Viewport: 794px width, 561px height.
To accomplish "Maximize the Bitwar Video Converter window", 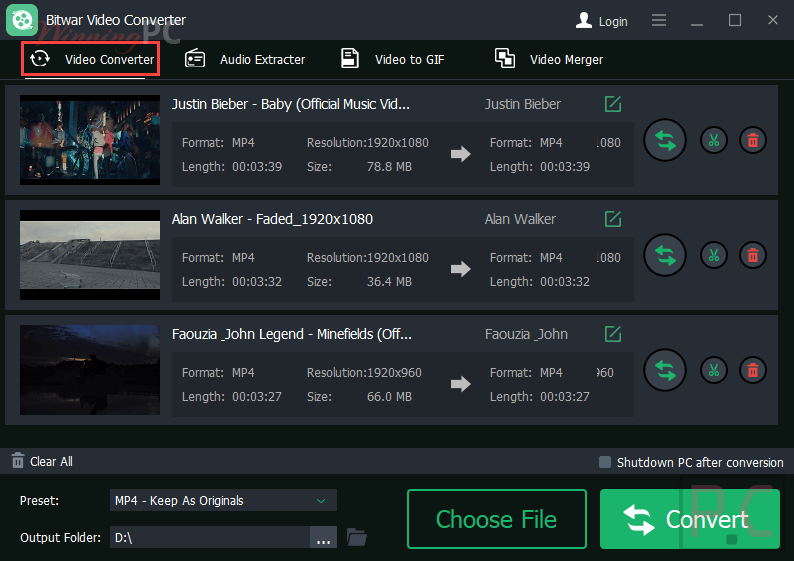I will pyautogui.click(x=735, y=20).
